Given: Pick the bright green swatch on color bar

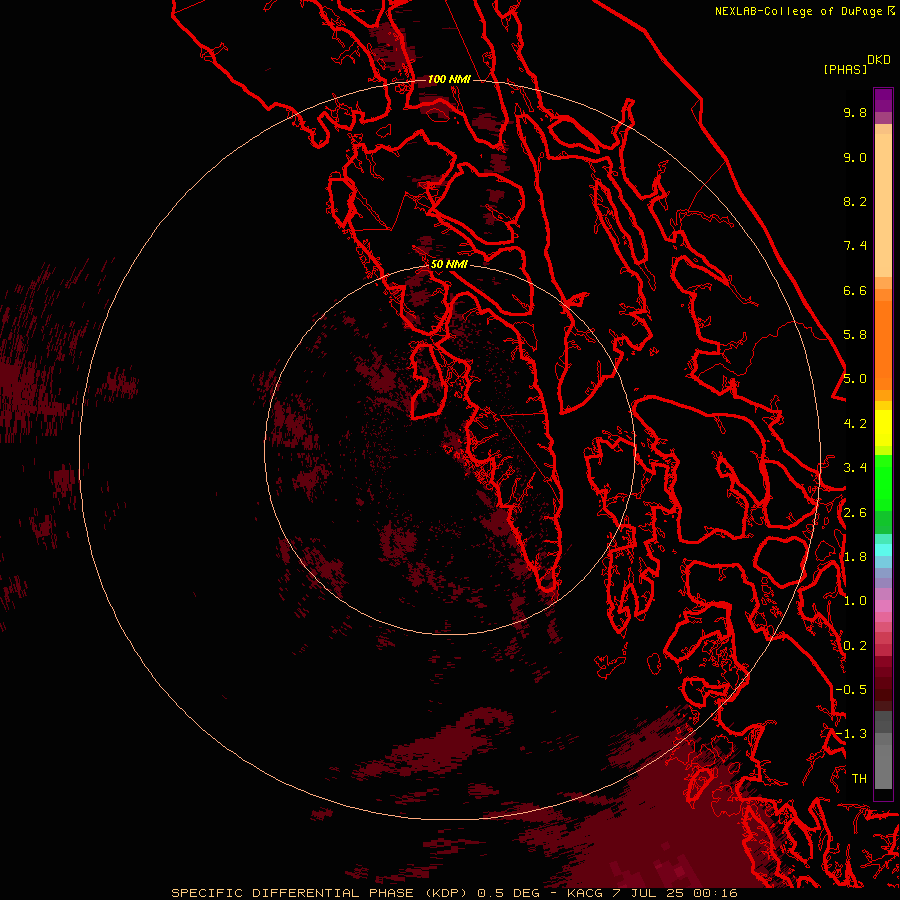Looking at the screenshot, I should [883, 482].
